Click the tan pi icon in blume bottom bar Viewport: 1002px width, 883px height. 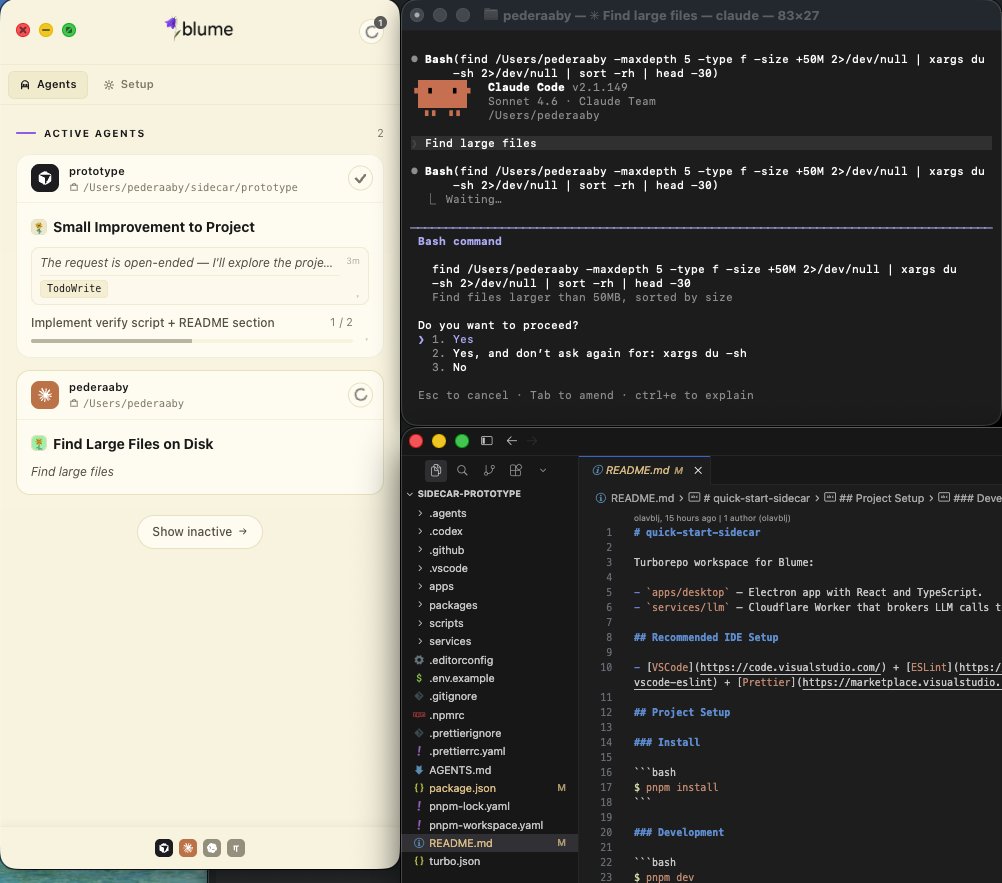236,848
